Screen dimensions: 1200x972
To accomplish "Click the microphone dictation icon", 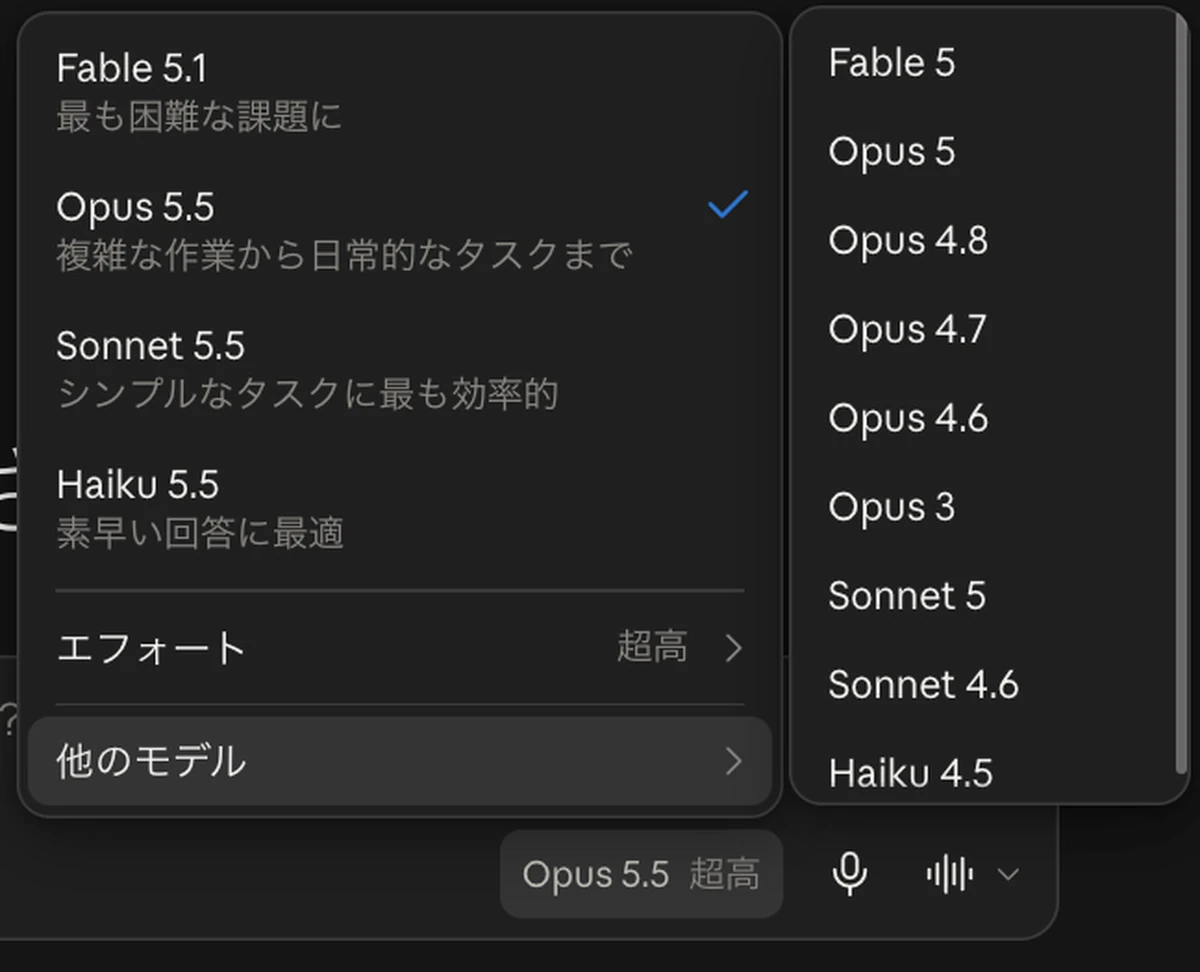I will coord(849,874).
